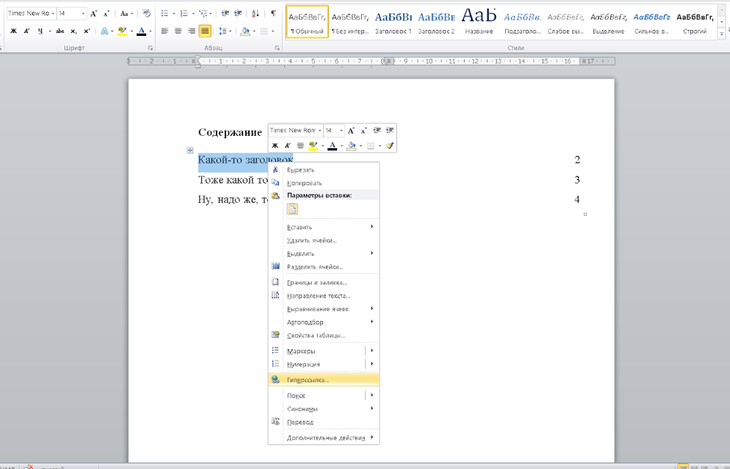This screenshot has height=469, width=730.
Task: Apply the Название style
Action: coord(479,22)
